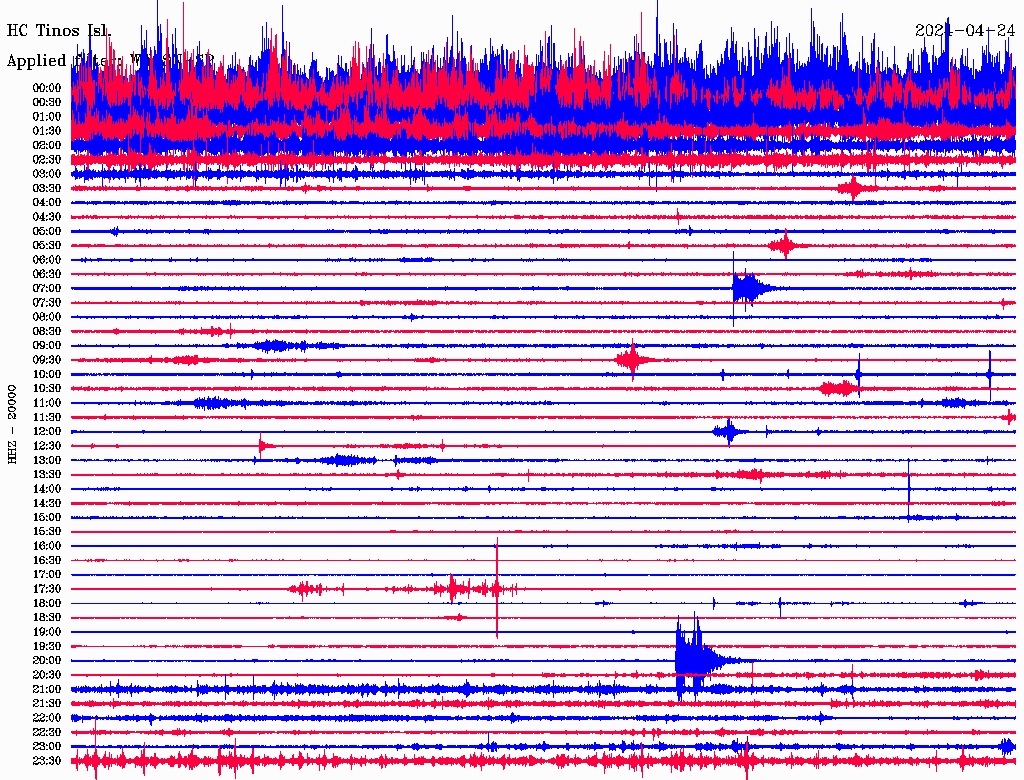This screenshot has width=1024, height=780.
Task: Select the 00:00 time label
Action: (47, 88)
